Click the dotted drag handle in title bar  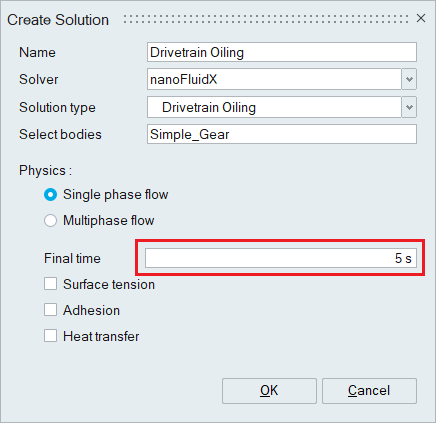[266, 19]
